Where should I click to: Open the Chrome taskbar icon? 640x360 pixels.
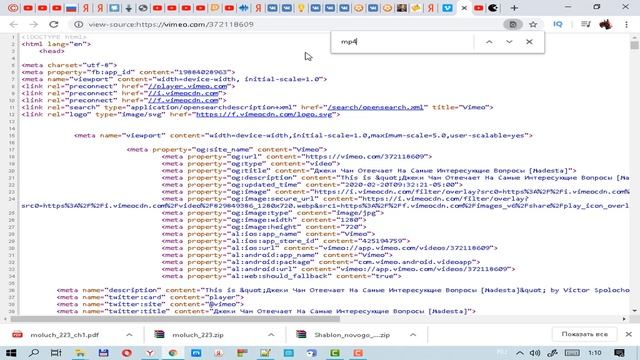point(173,353)
